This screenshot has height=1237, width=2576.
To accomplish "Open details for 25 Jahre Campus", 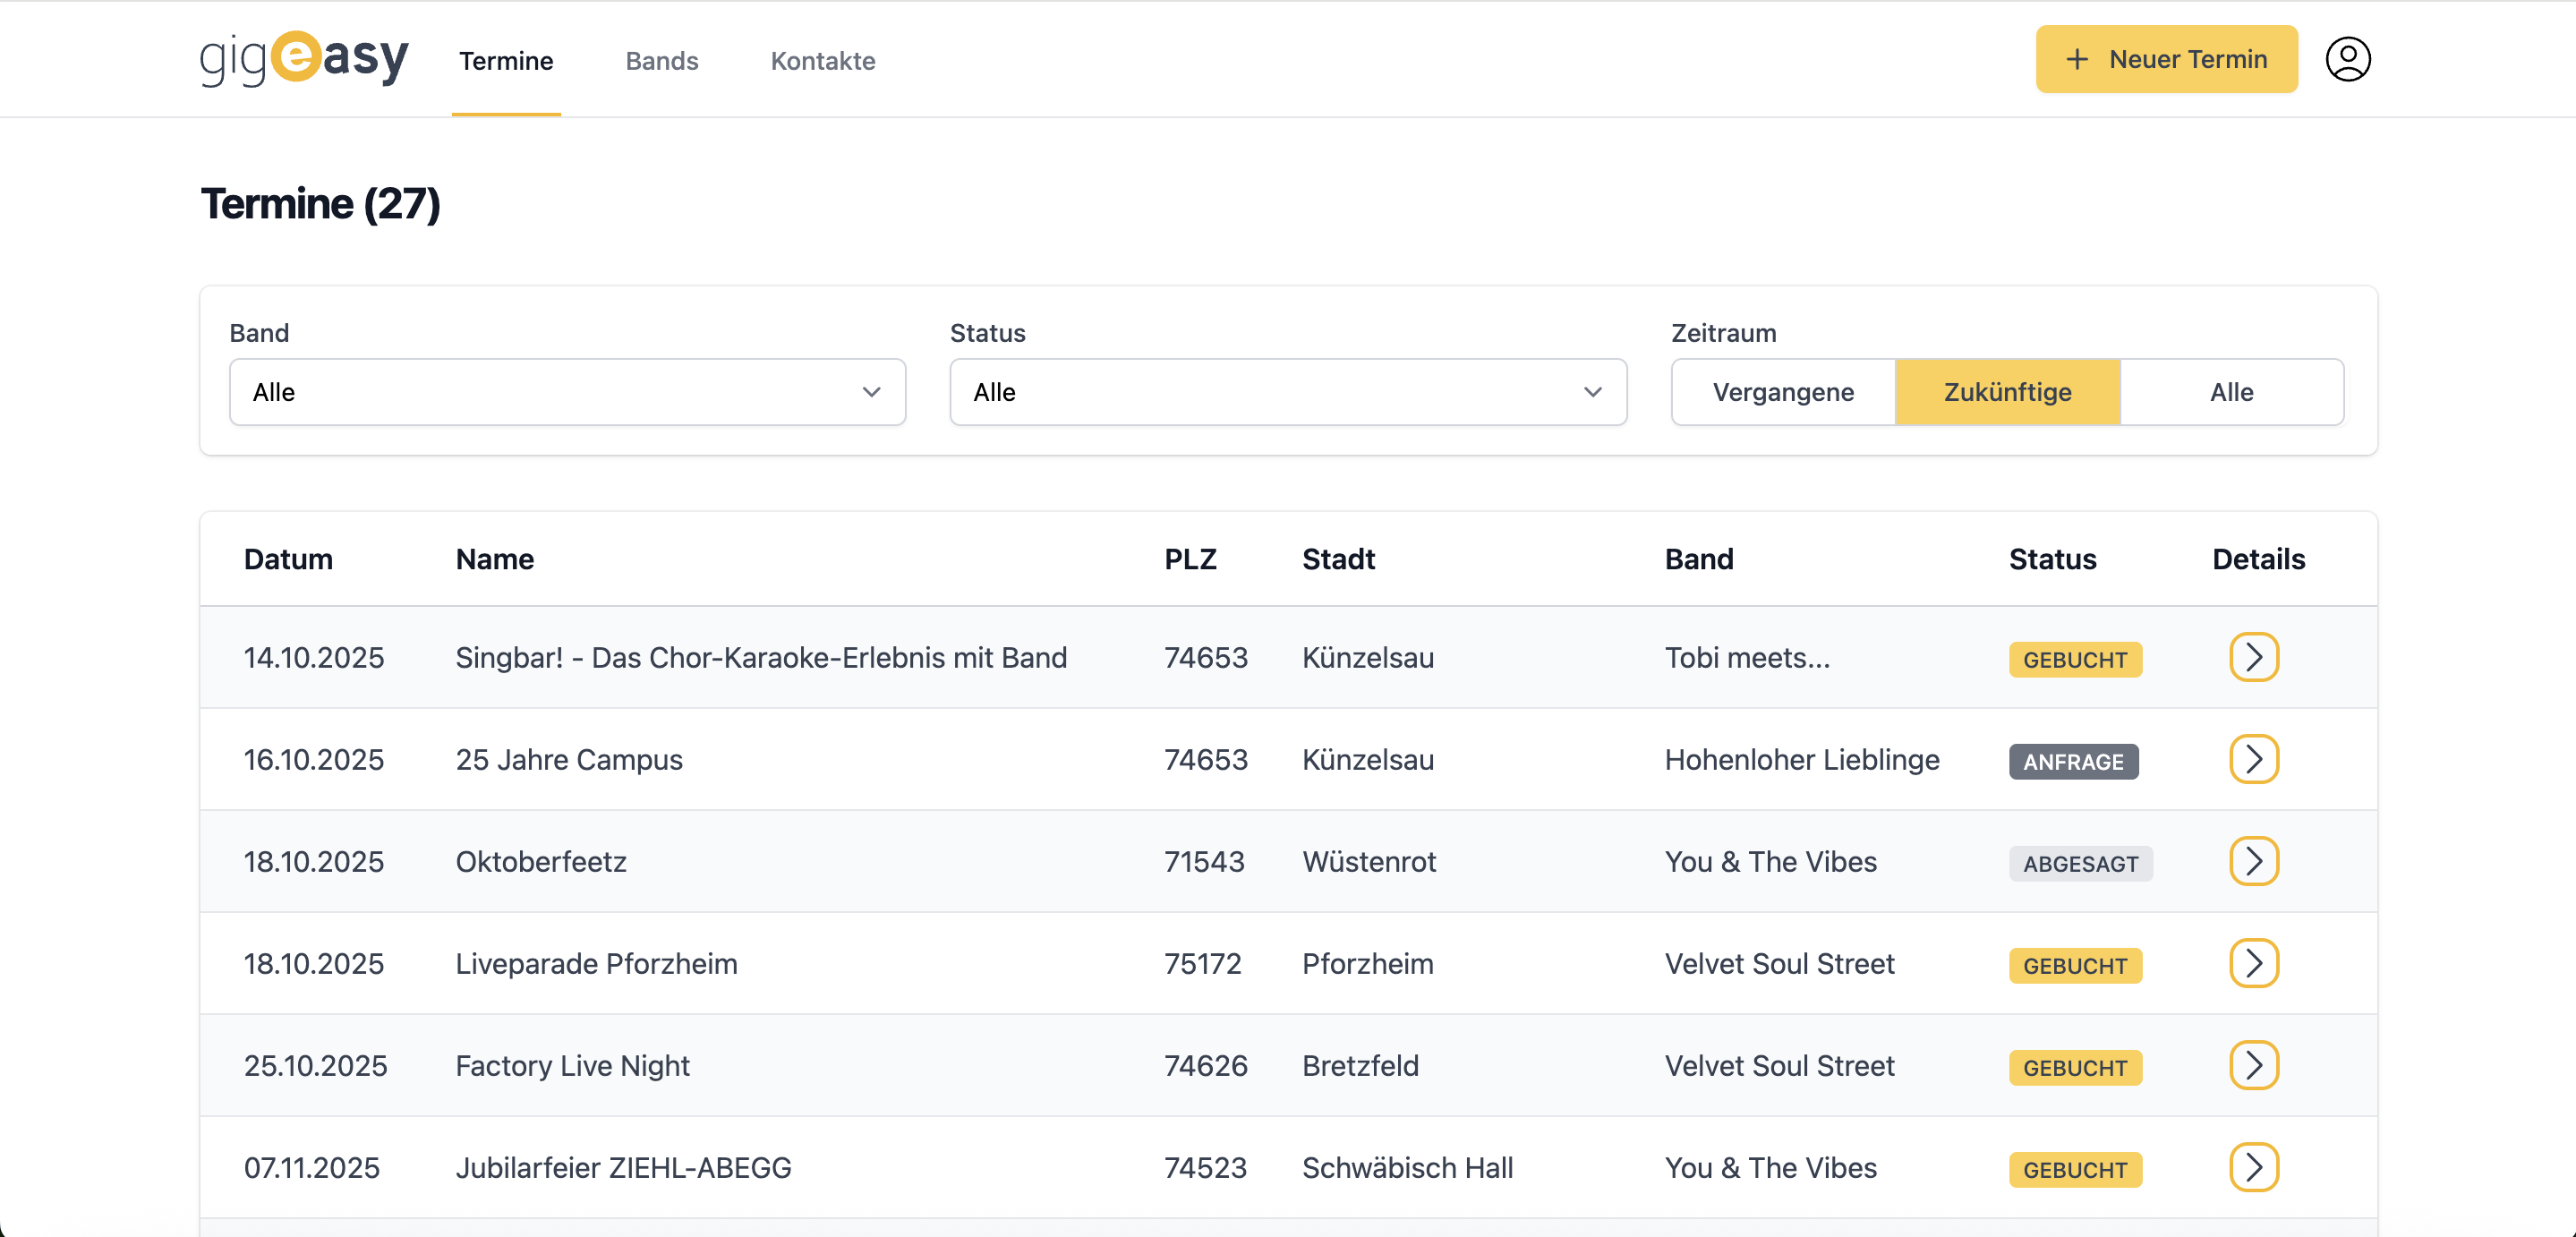I will coord(2254,759).
